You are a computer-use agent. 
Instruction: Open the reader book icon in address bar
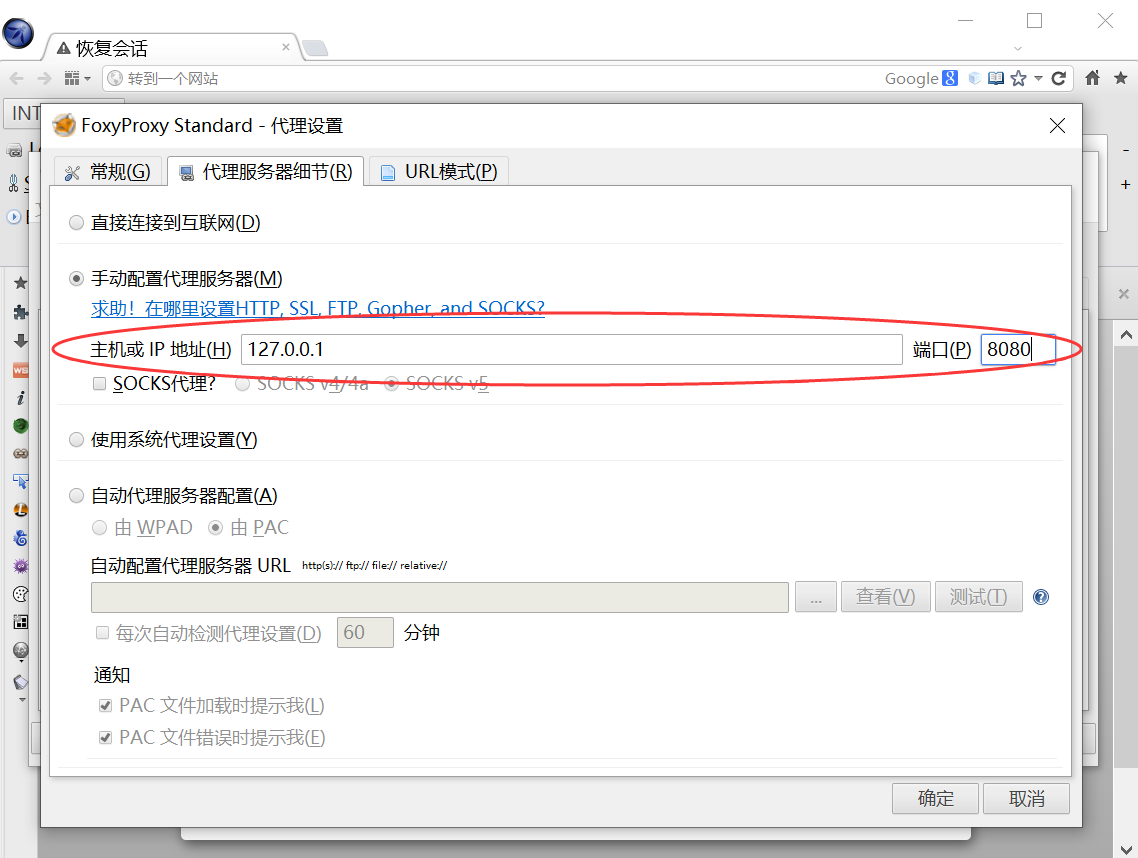996,78
